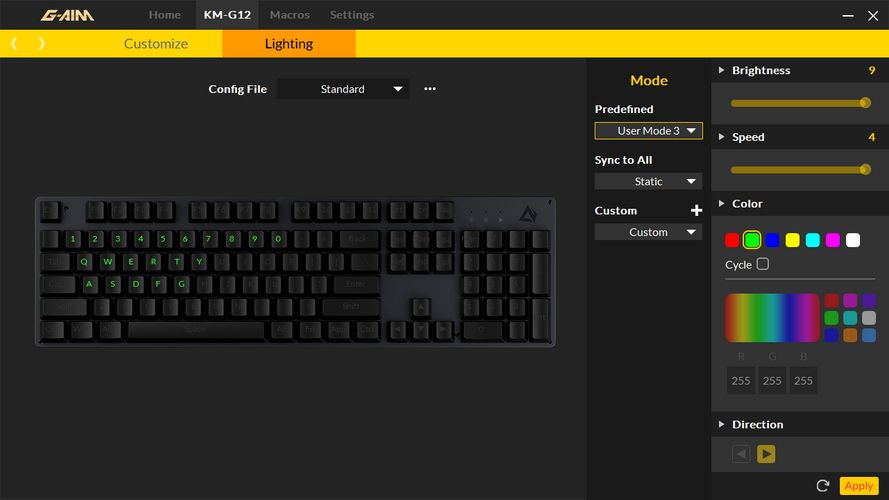Click the lit E key on keyboard
The width and height of the screenshot is (889, 500).
click(131, 261)
